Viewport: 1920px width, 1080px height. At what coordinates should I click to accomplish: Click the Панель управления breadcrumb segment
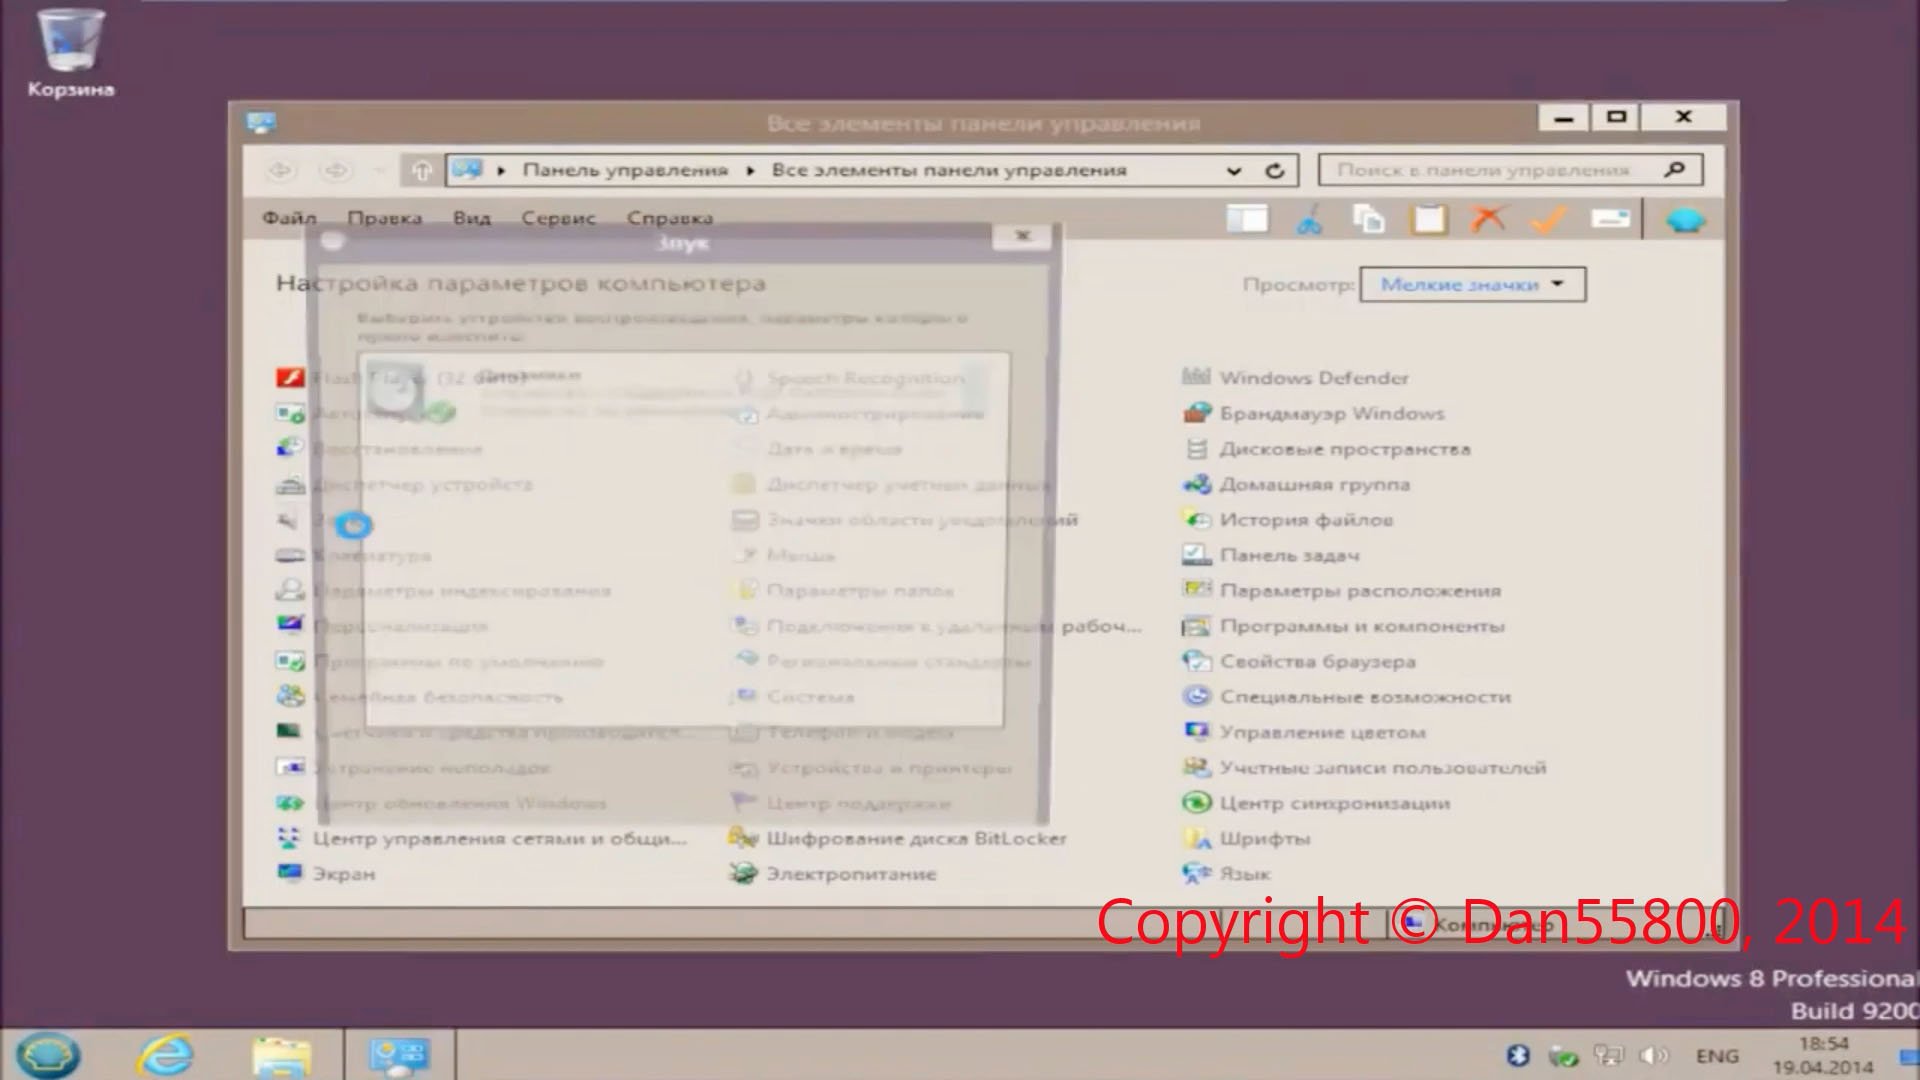[x=625, y=170]
